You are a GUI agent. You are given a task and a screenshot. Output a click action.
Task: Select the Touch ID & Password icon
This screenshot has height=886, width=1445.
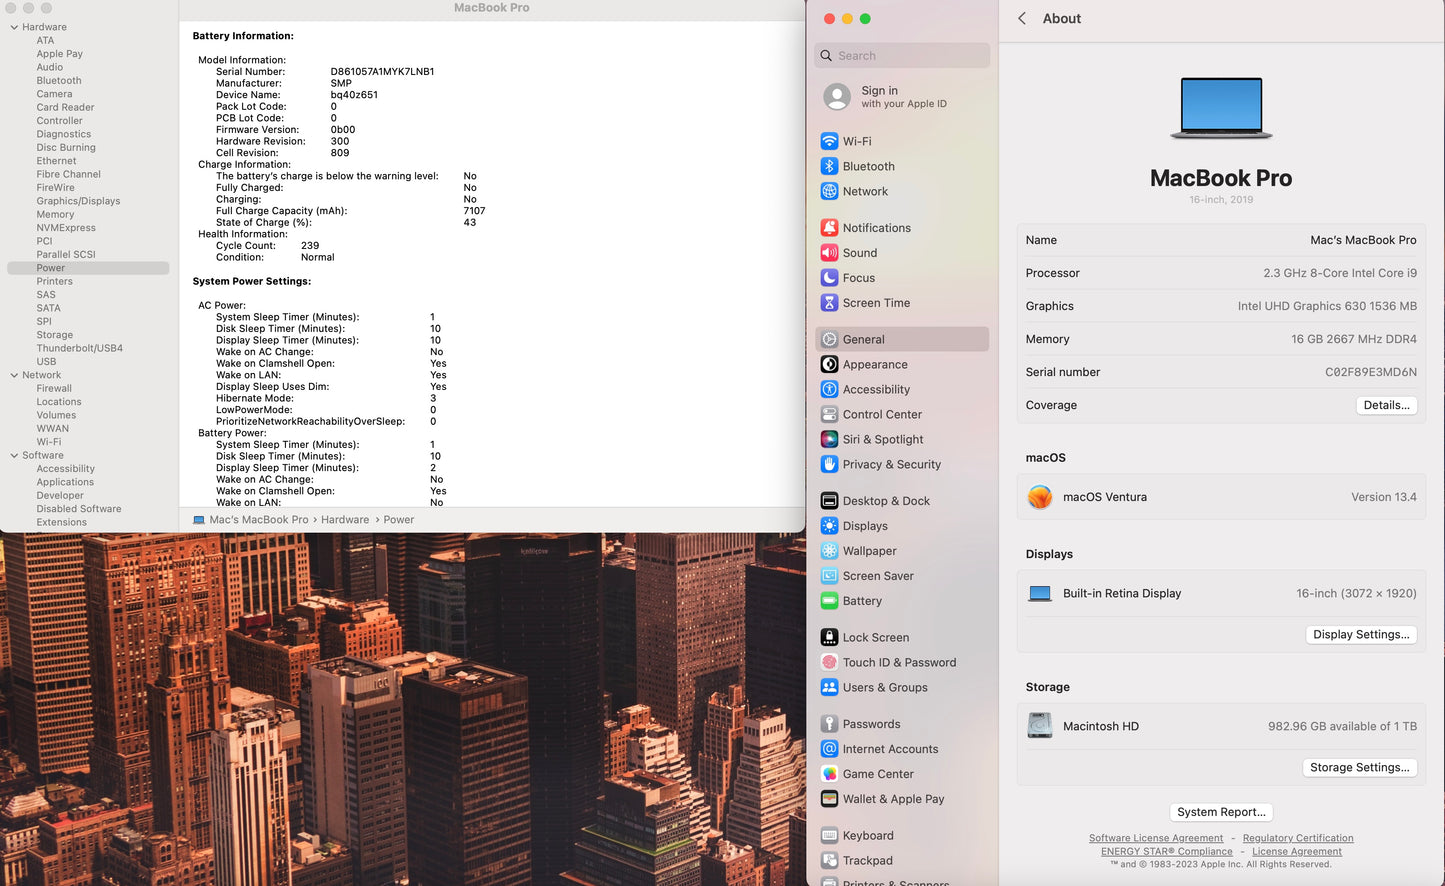point(829,662)
